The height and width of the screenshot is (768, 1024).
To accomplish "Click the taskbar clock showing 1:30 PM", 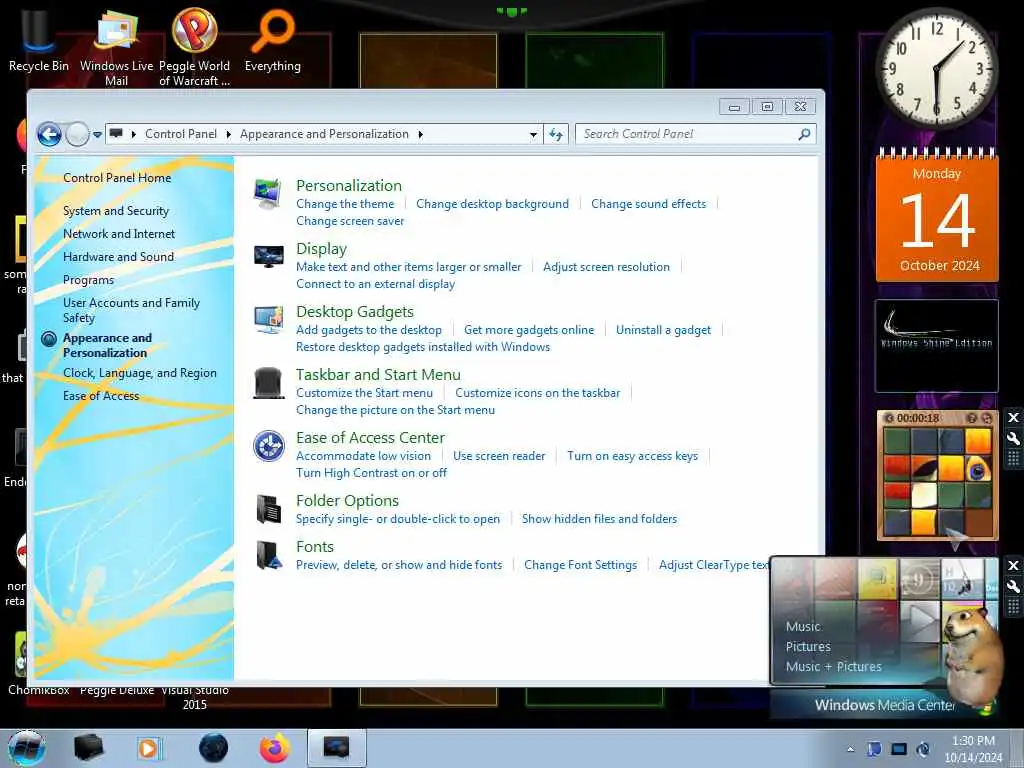I will pos(973,749).
